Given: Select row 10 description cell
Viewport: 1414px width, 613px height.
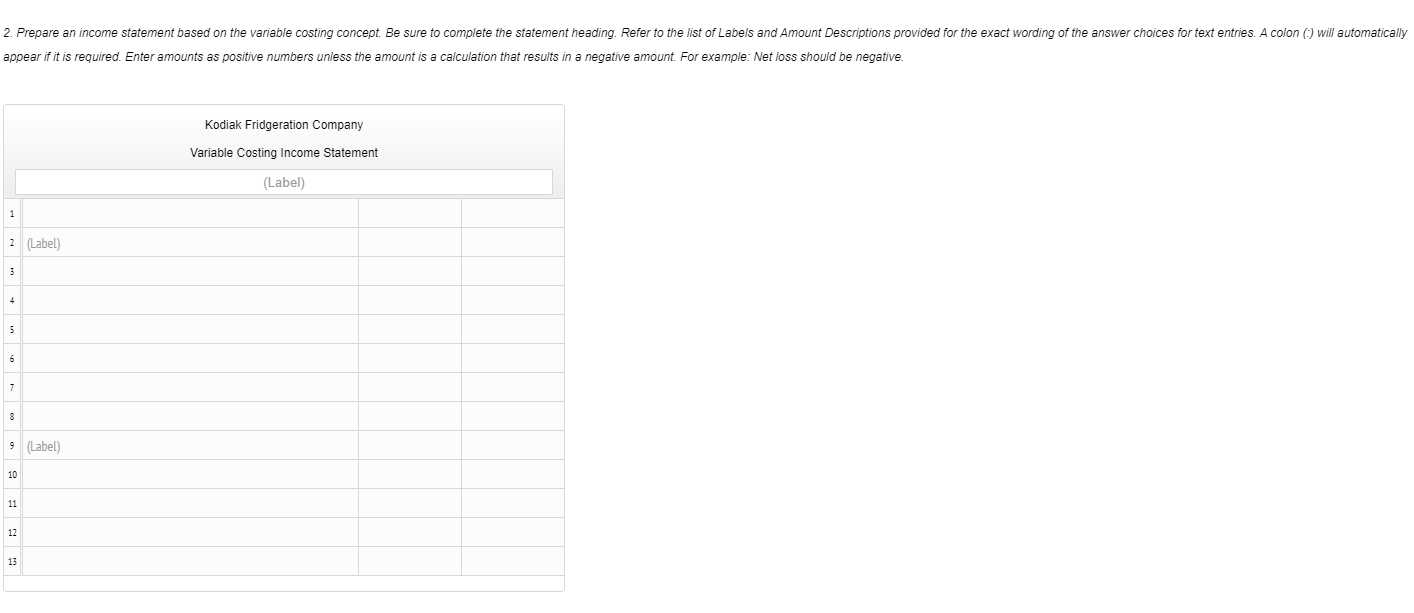Looking at the screenshot, I should point(190,474).
